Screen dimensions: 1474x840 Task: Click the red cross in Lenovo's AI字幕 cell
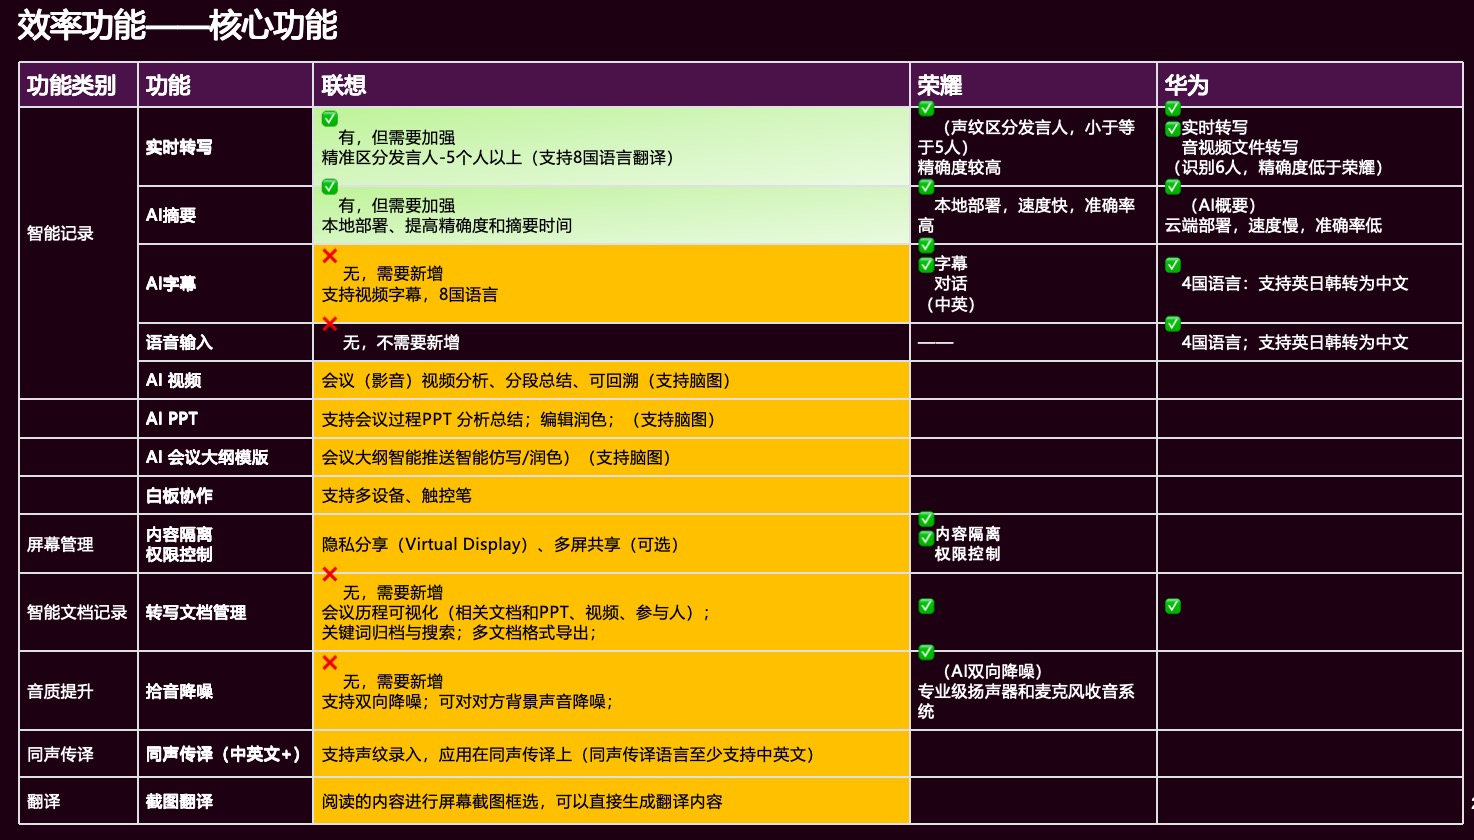point(330,255)
